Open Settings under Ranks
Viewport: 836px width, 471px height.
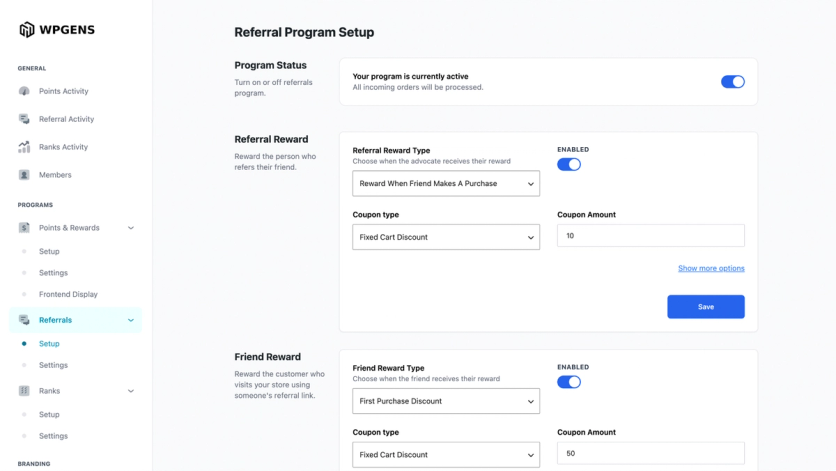point(53,436)
